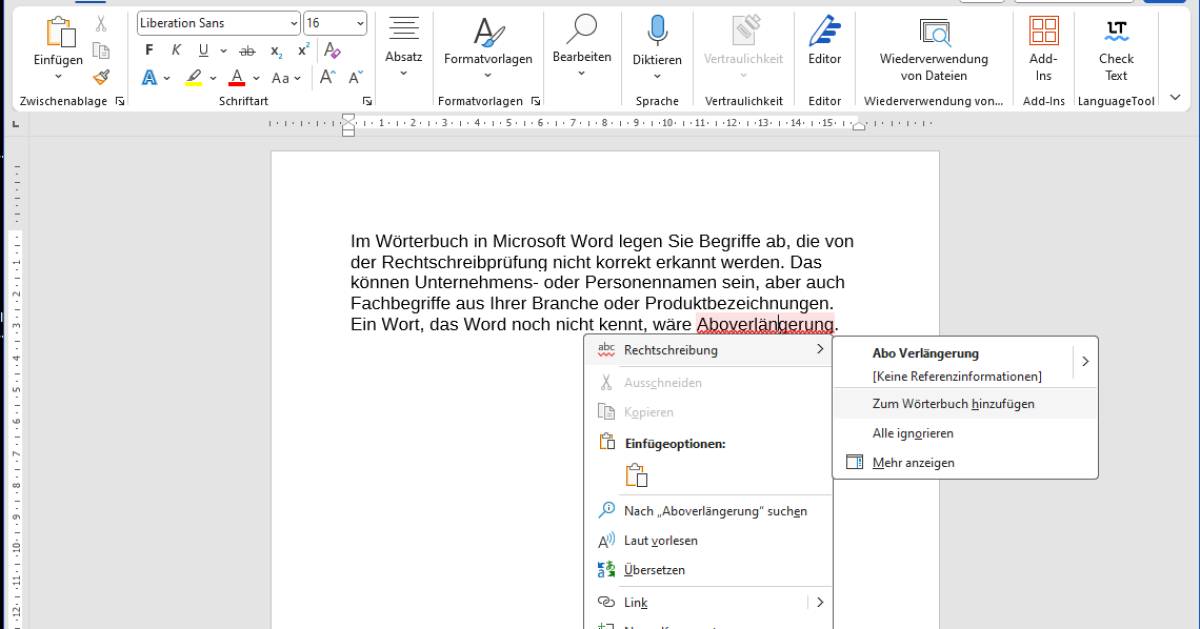Open the Schriftart dialog launcher arrow

[367, 100]
